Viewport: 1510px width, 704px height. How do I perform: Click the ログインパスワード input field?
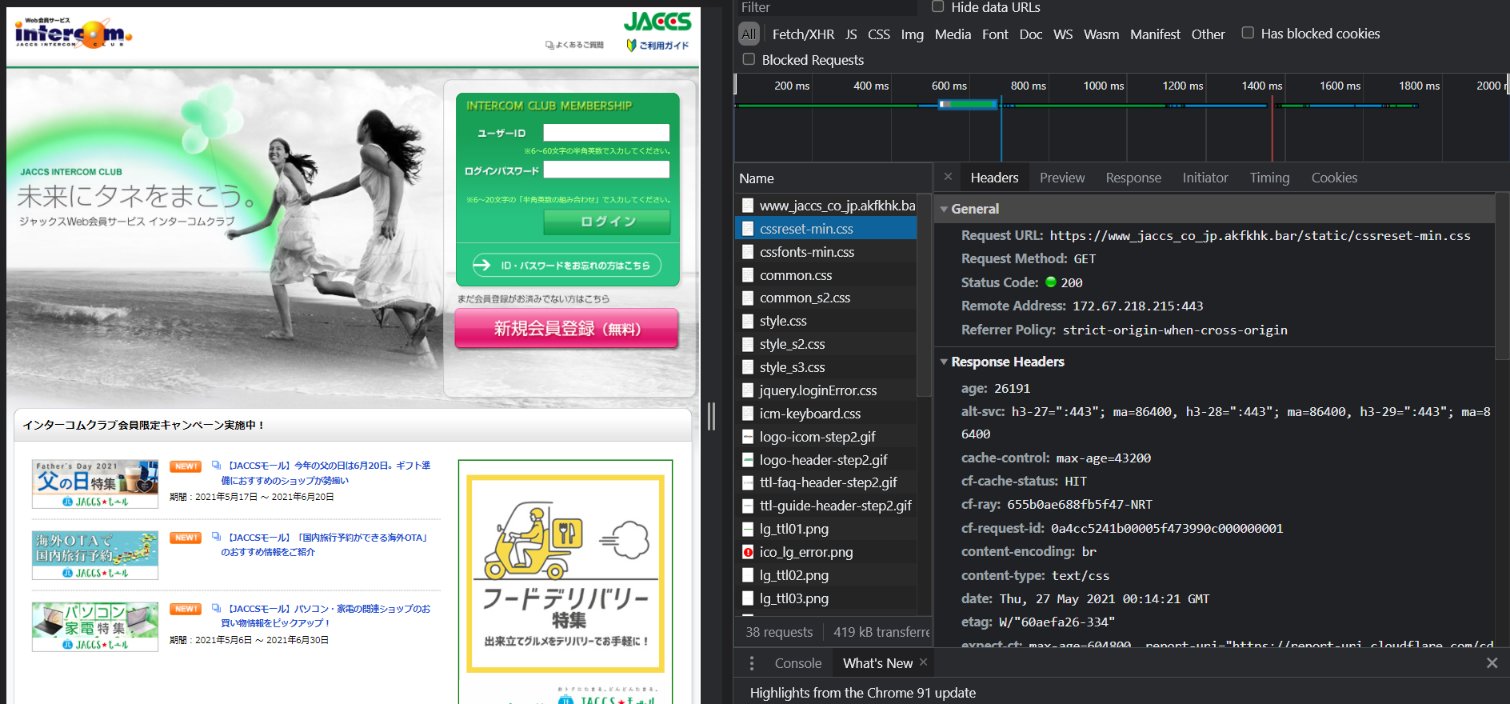pyautogui.click(x=606, y=170)
